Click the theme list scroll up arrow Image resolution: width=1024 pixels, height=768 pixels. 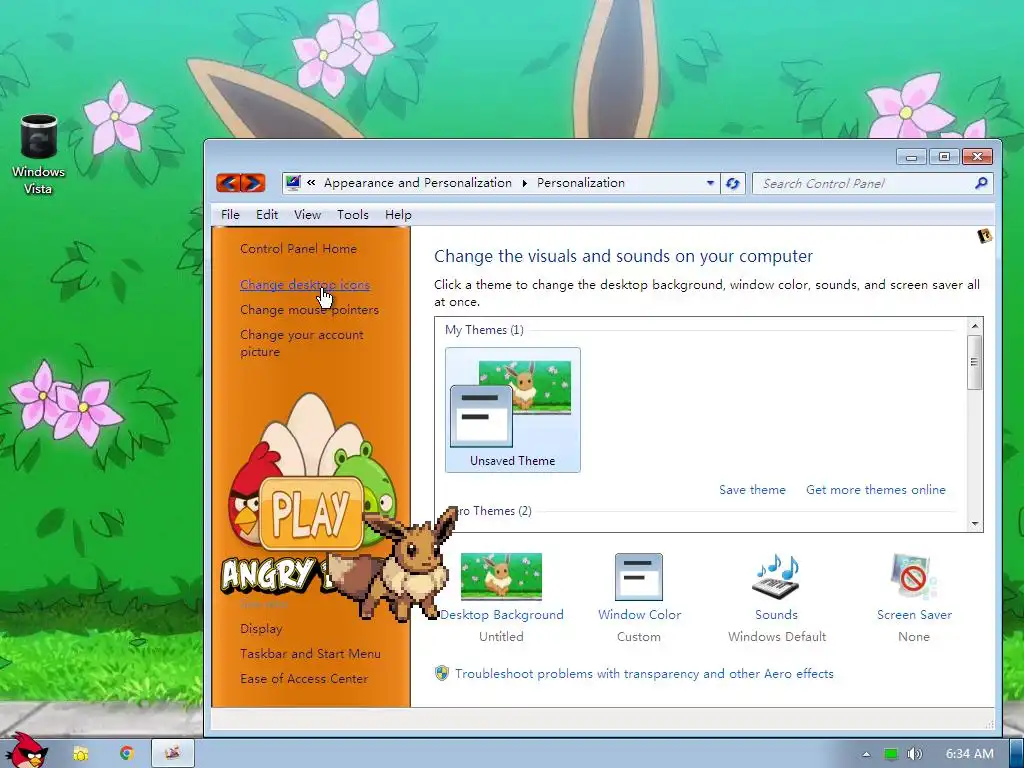(x=974, y=326)
